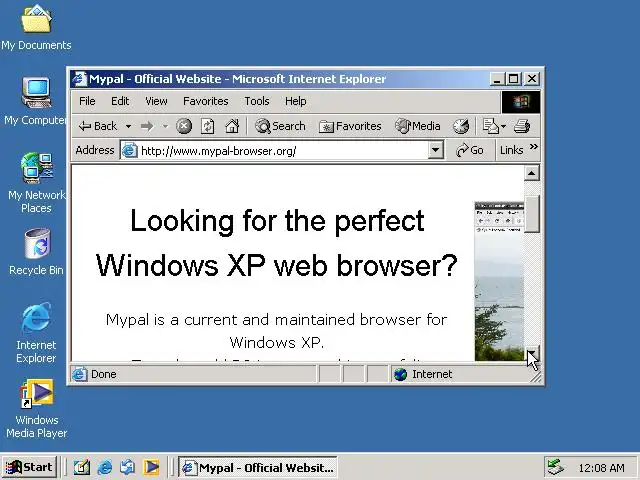The height and width of the screenshot is (480, 640).
Task: Maximize the Internet Explorer window
Action: (514, 79)
